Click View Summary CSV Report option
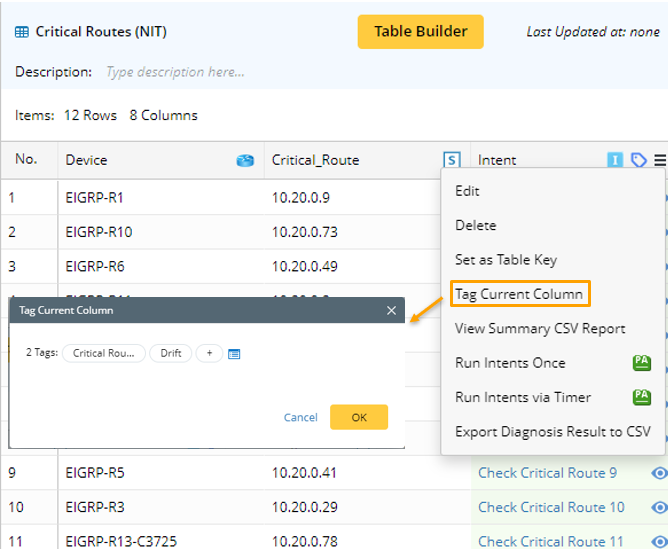 click(540, 328)
